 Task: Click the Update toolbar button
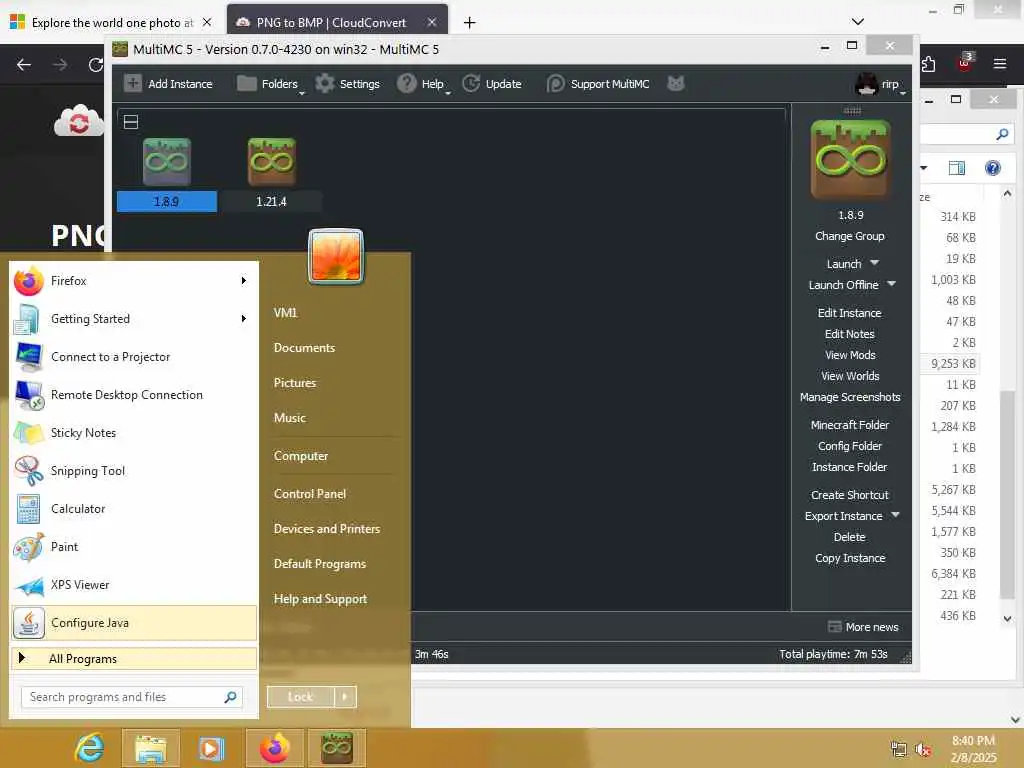[x=492, y=84]
